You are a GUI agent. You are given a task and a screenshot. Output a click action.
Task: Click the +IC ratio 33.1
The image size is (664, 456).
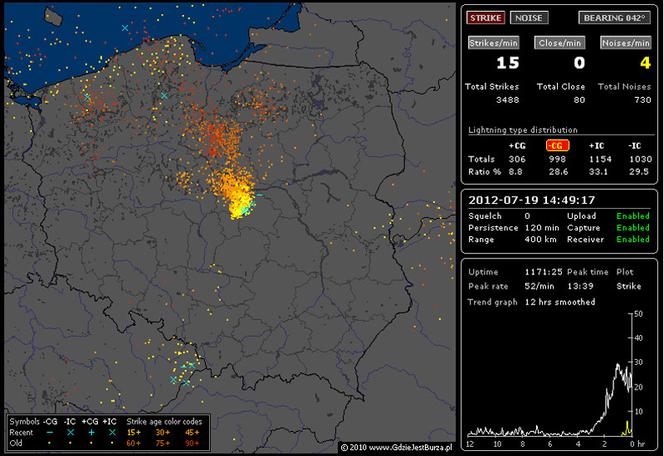[598, 172]
